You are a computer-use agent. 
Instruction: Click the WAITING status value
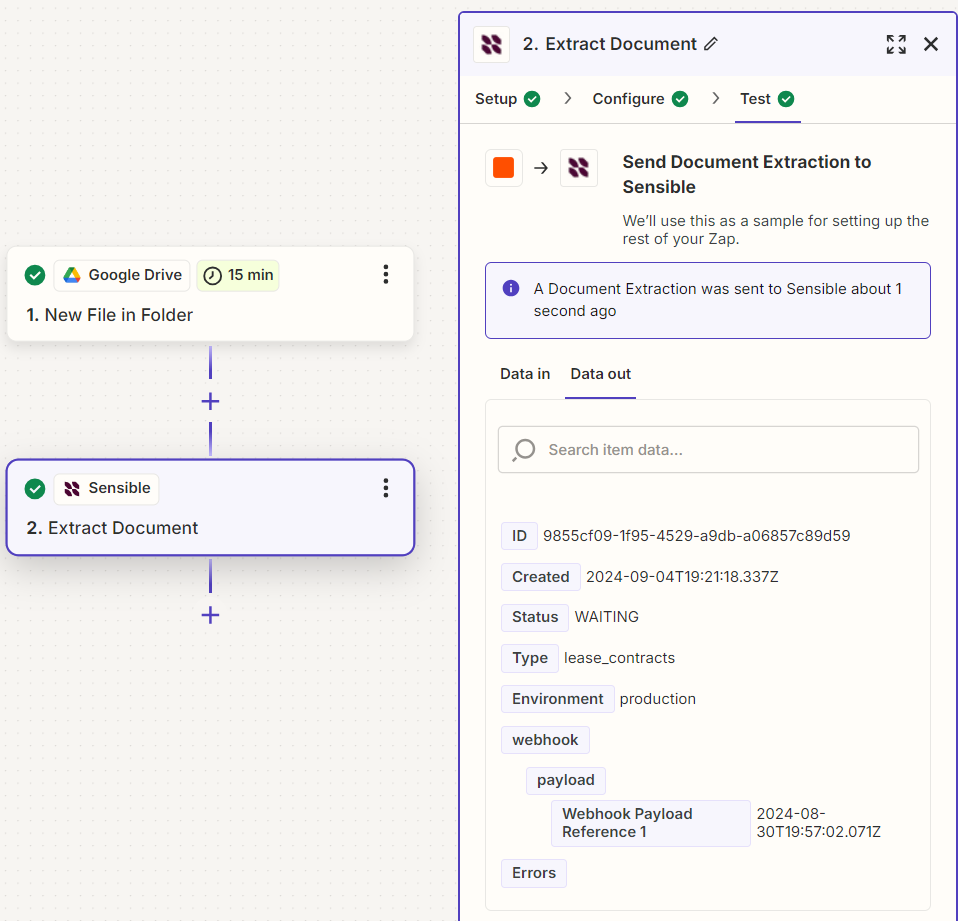(607, 617)
